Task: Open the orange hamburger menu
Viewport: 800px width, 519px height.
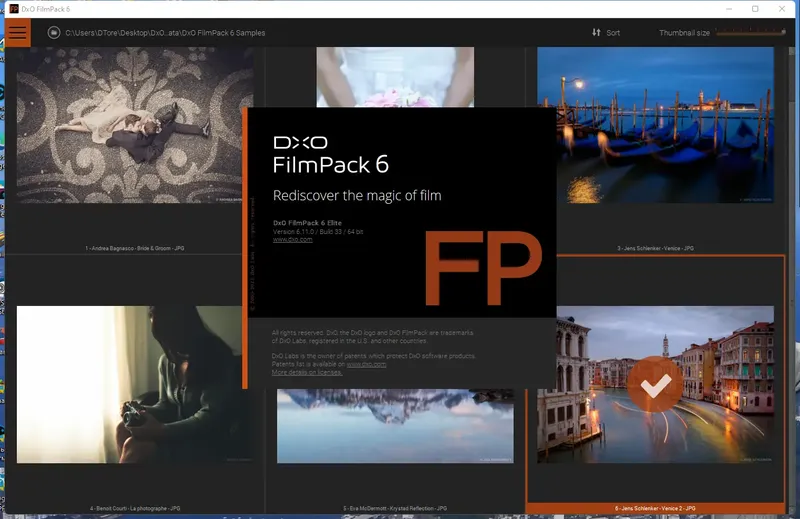Action: 17,33
